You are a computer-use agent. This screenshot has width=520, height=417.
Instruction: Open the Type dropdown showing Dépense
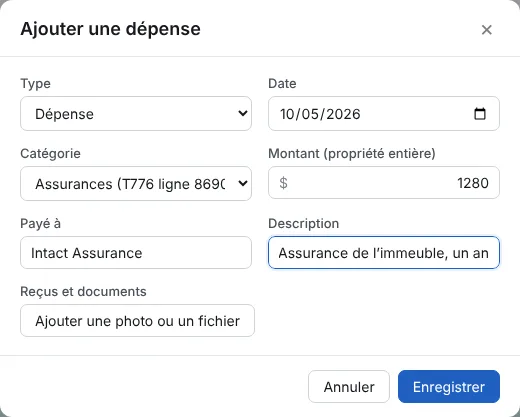click(x=136, y=114)
